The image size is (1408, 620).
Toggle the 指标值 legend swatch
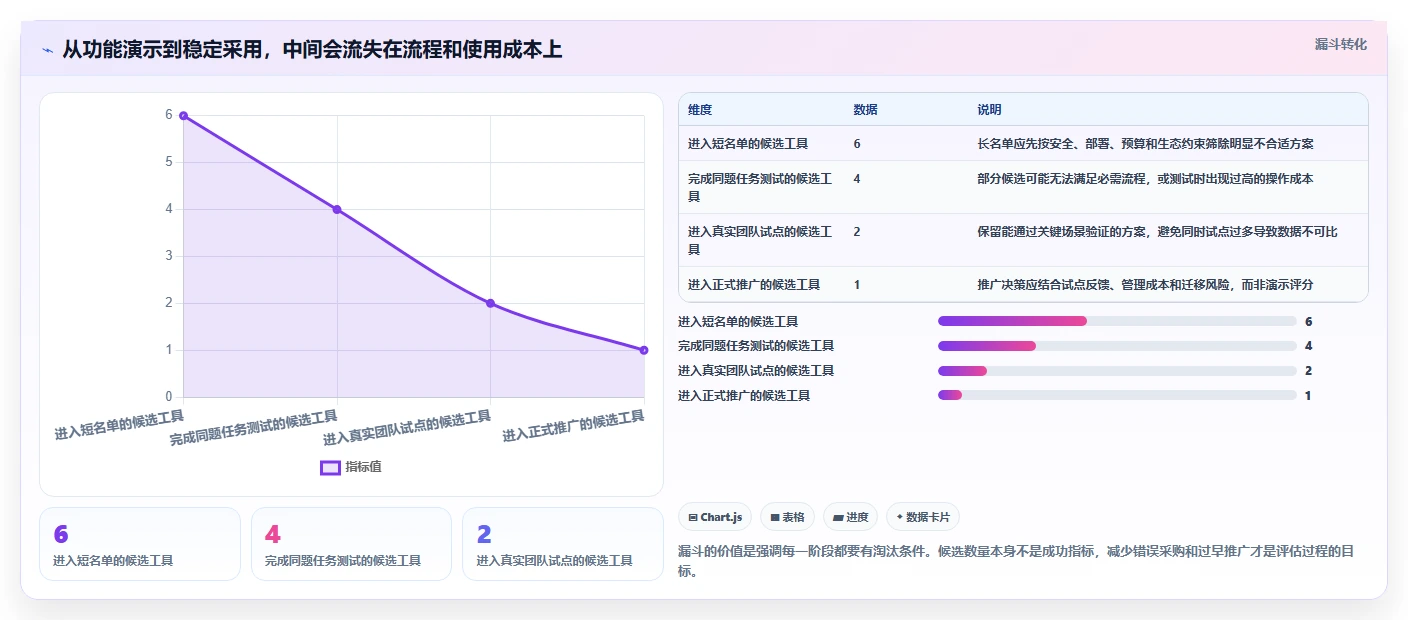click(x=330, y=467)
